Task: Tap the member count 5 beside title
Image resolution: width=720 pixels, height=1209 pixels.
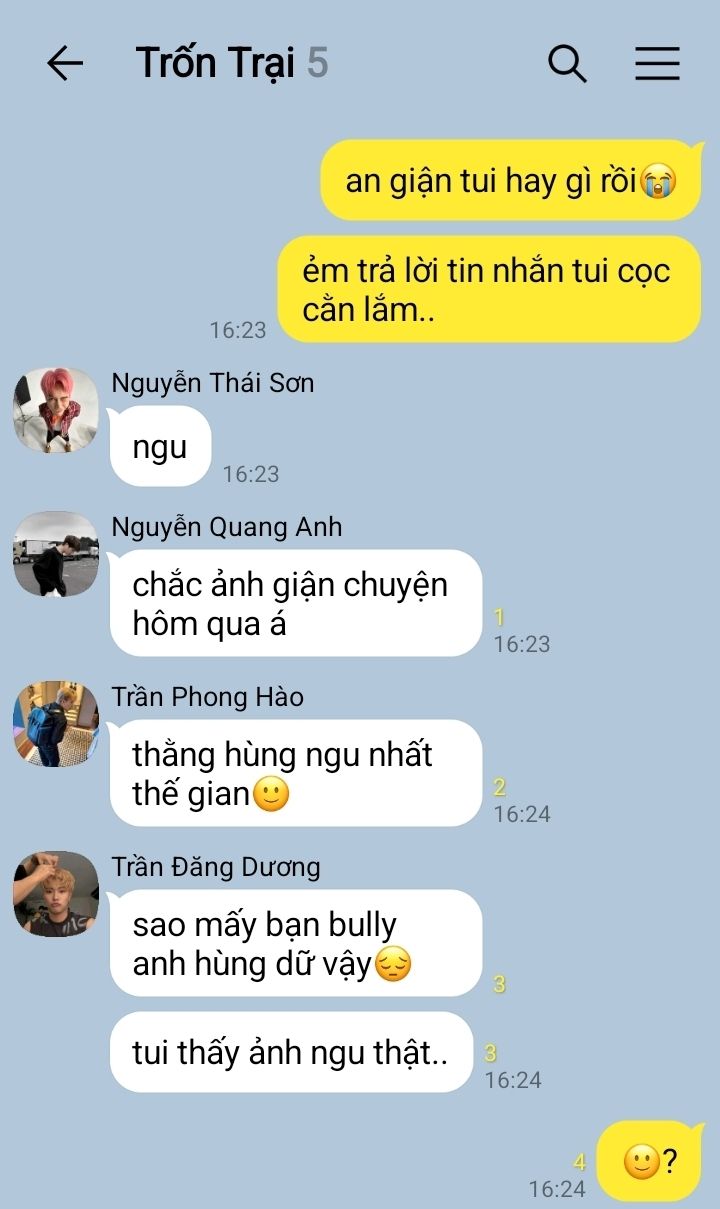Action: [317, 64]
